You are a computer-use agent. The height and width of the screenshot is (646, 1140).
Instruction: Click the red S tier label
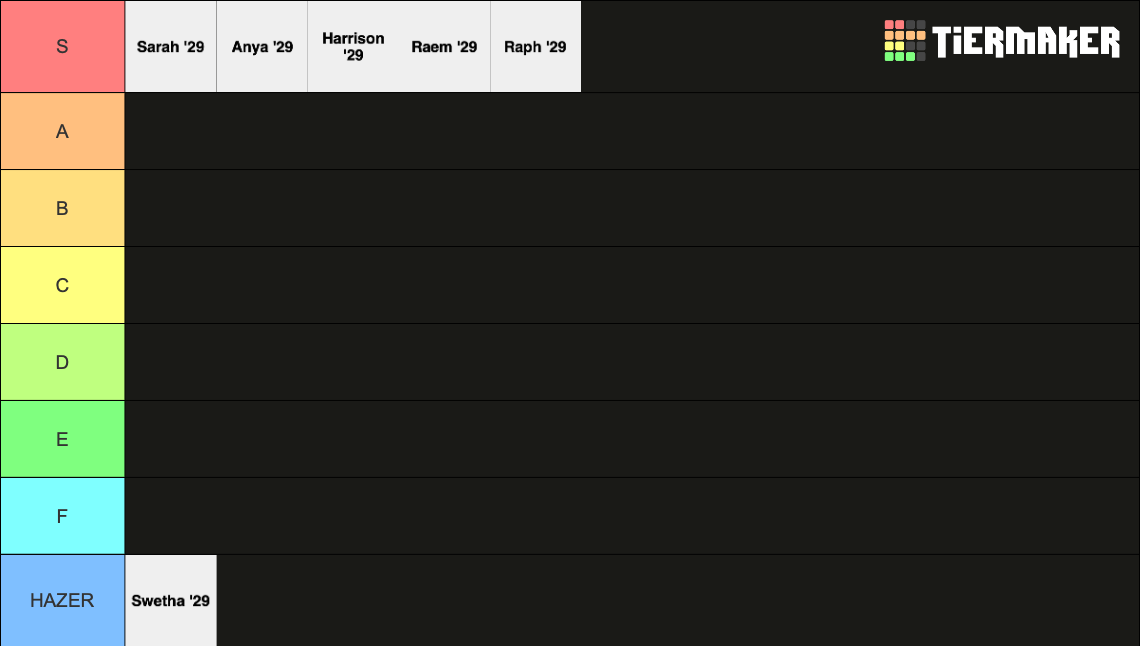(x=63, y=47)
